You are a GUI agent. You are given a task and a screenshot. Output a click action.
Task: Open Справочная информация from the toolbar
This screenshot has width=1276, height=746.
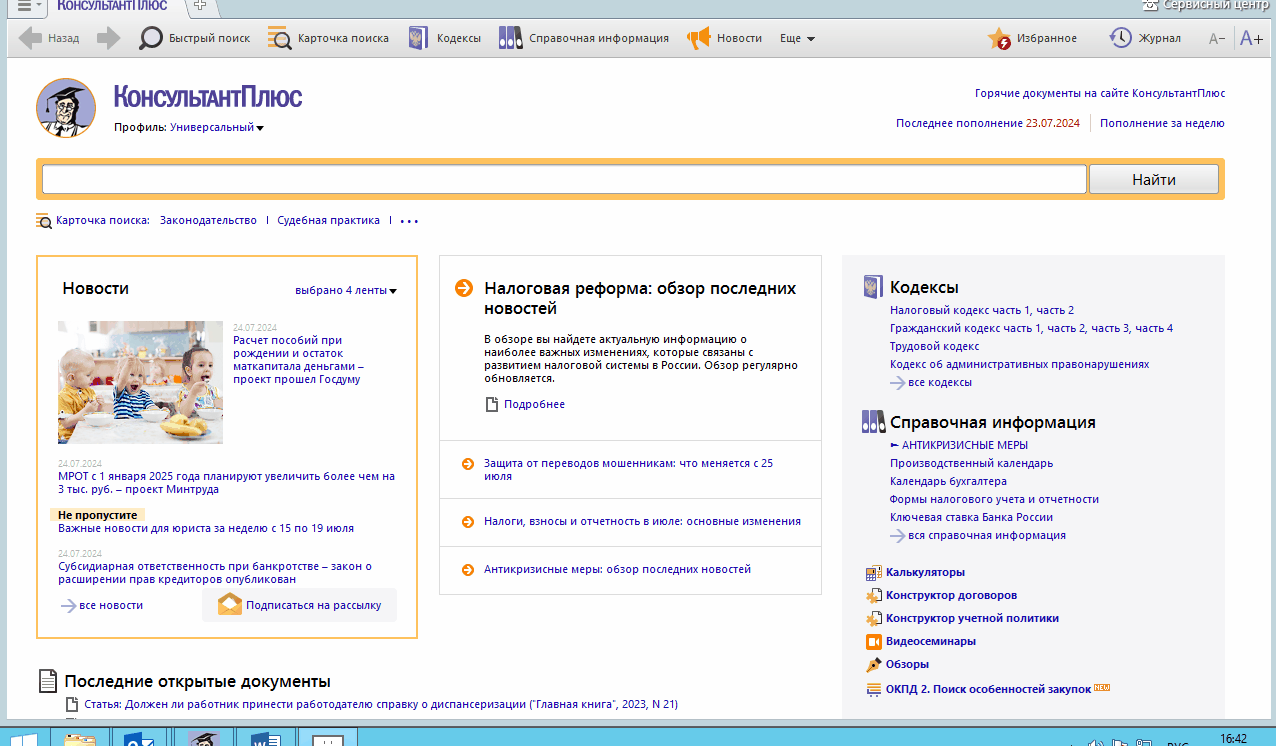[584, 39]
